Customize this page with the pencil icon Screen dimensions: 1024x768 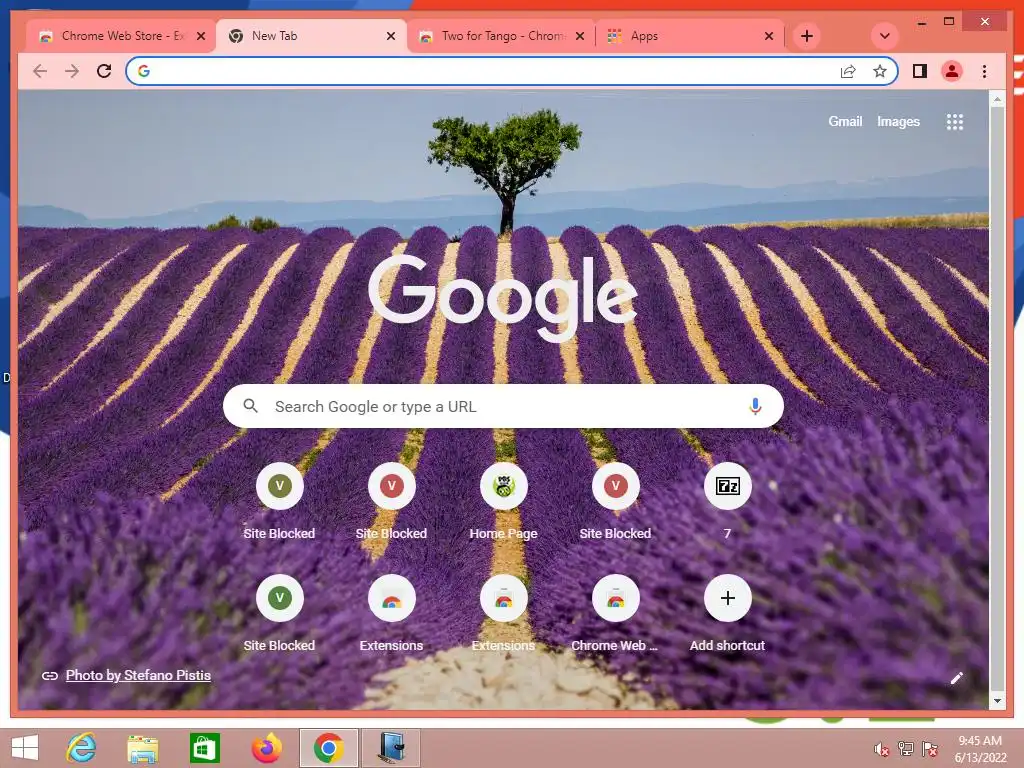point(957,678)
